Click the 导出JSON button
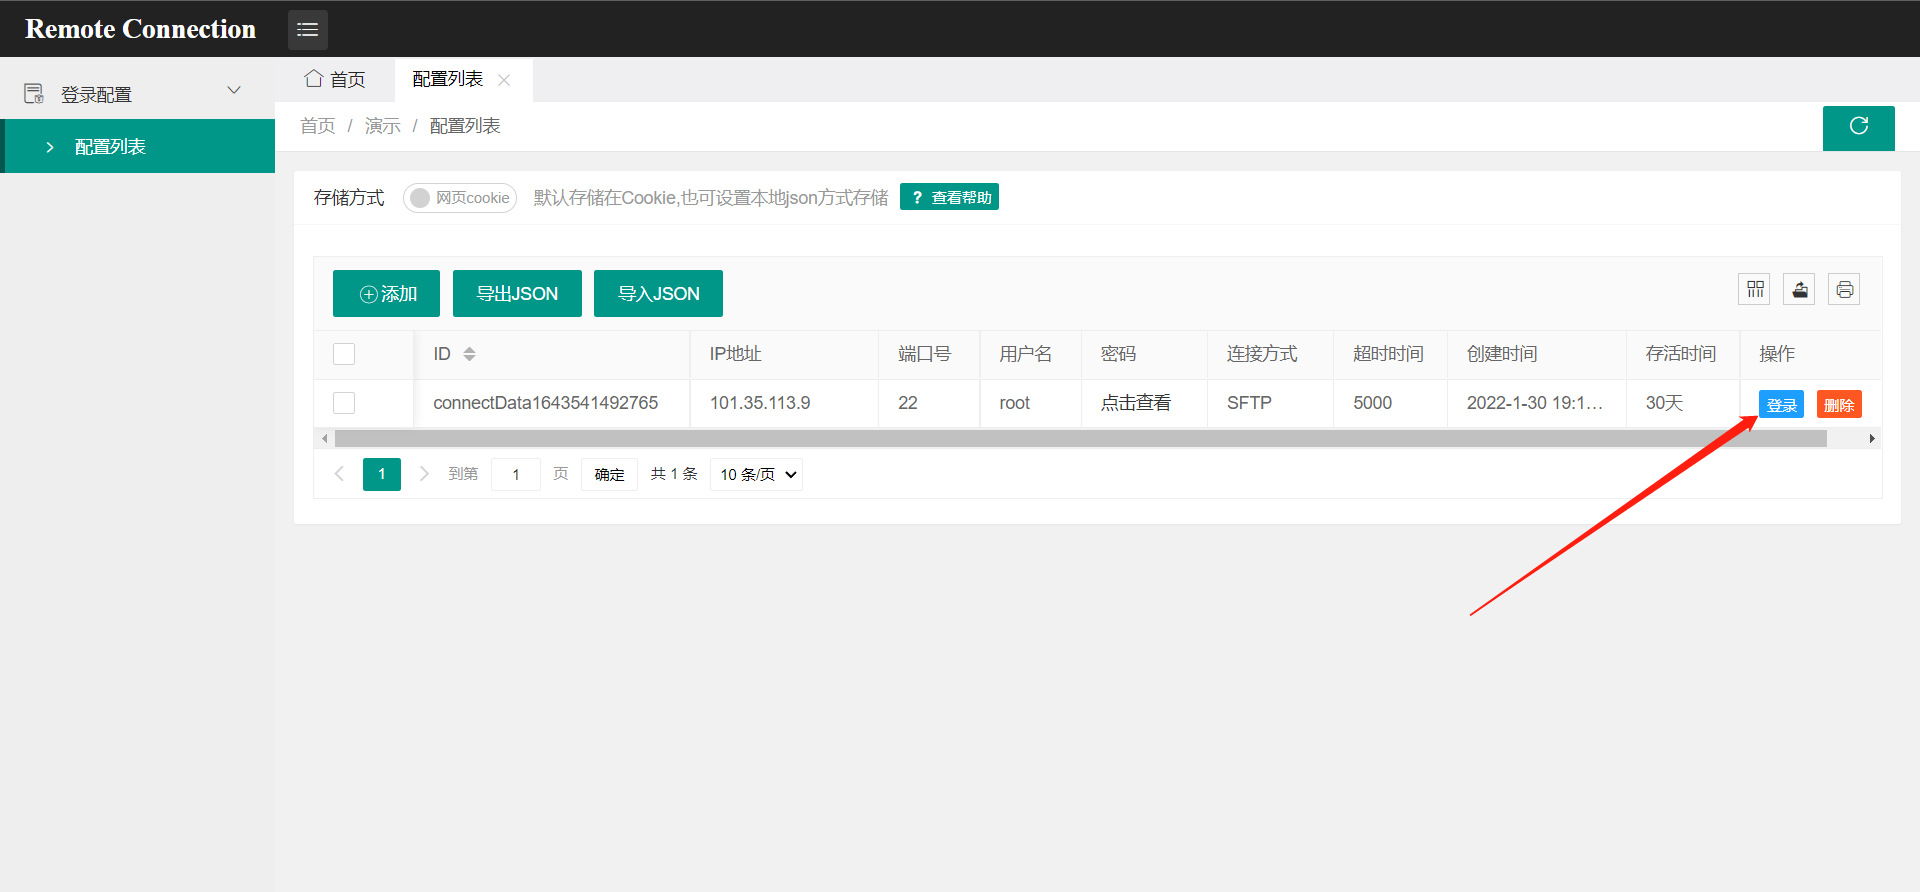 point(517,294)
